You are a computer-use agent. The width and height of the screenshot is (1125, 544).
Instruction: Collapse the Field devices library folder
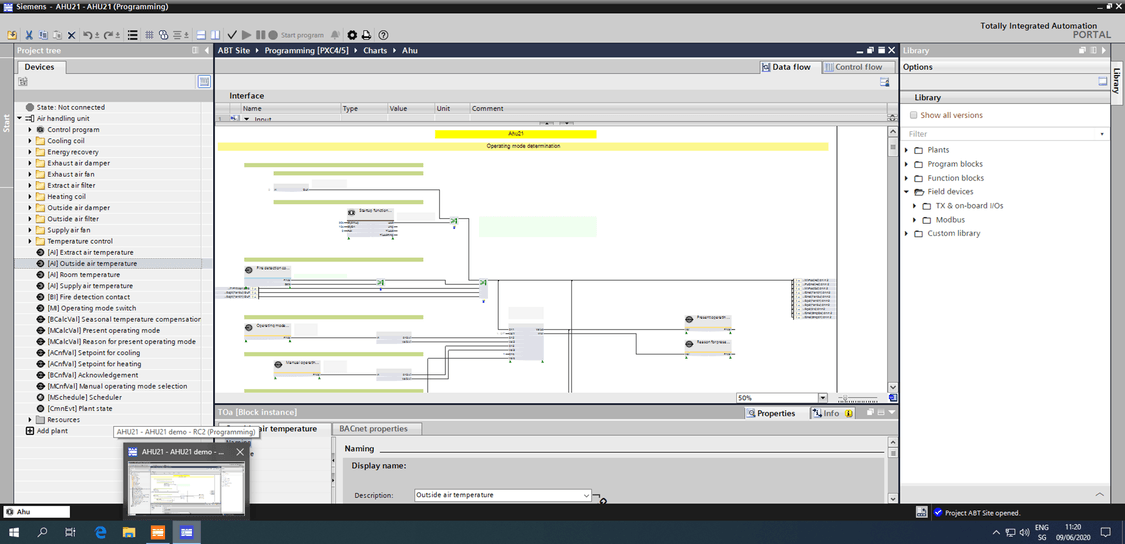(907, 192)
